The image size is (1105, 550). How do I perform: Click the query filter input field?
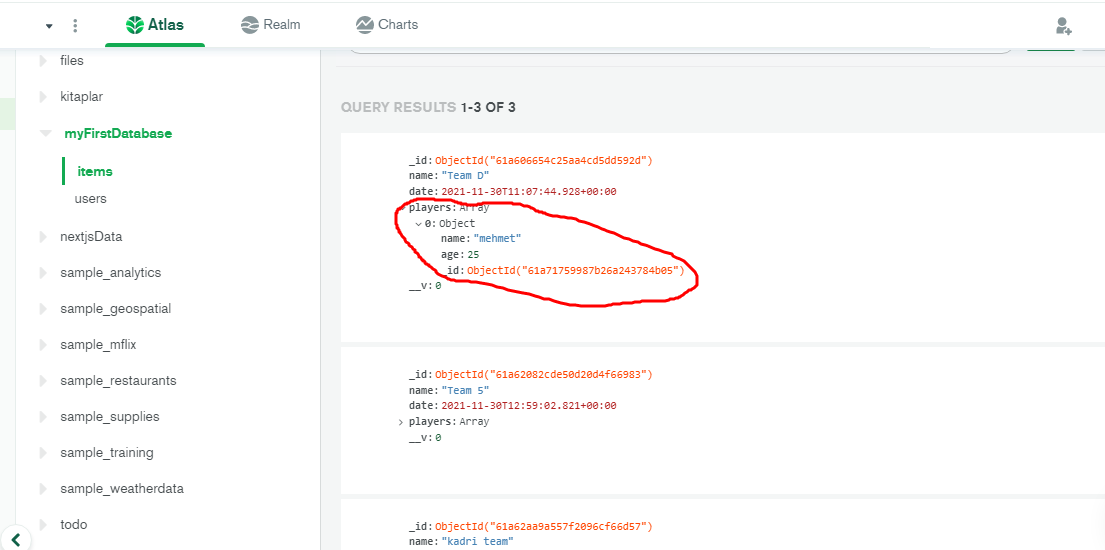coord(680,50)
